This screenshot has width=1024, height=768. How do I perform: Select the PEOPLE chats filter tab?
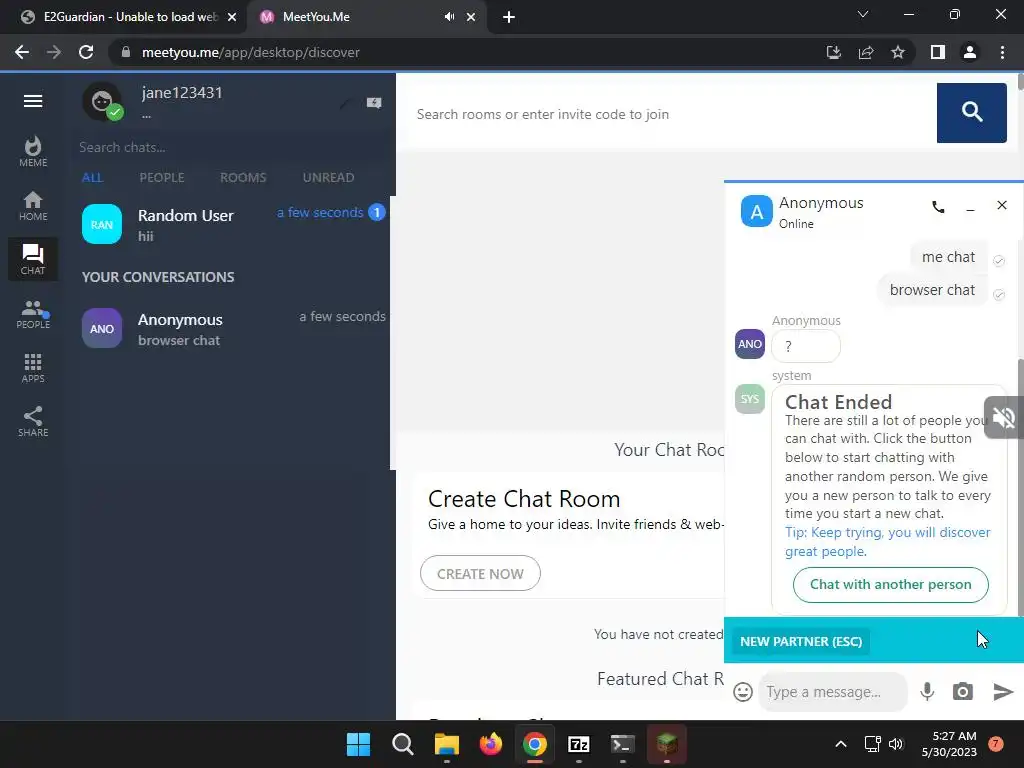pyautogui.click(x=161, y=178)
